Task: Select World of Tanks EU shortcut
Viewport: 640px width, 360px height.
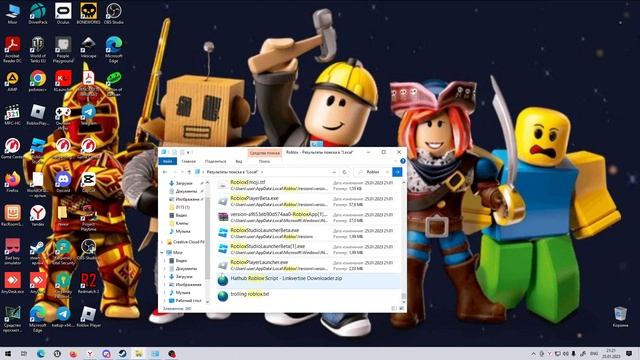Action: [38, 49]
